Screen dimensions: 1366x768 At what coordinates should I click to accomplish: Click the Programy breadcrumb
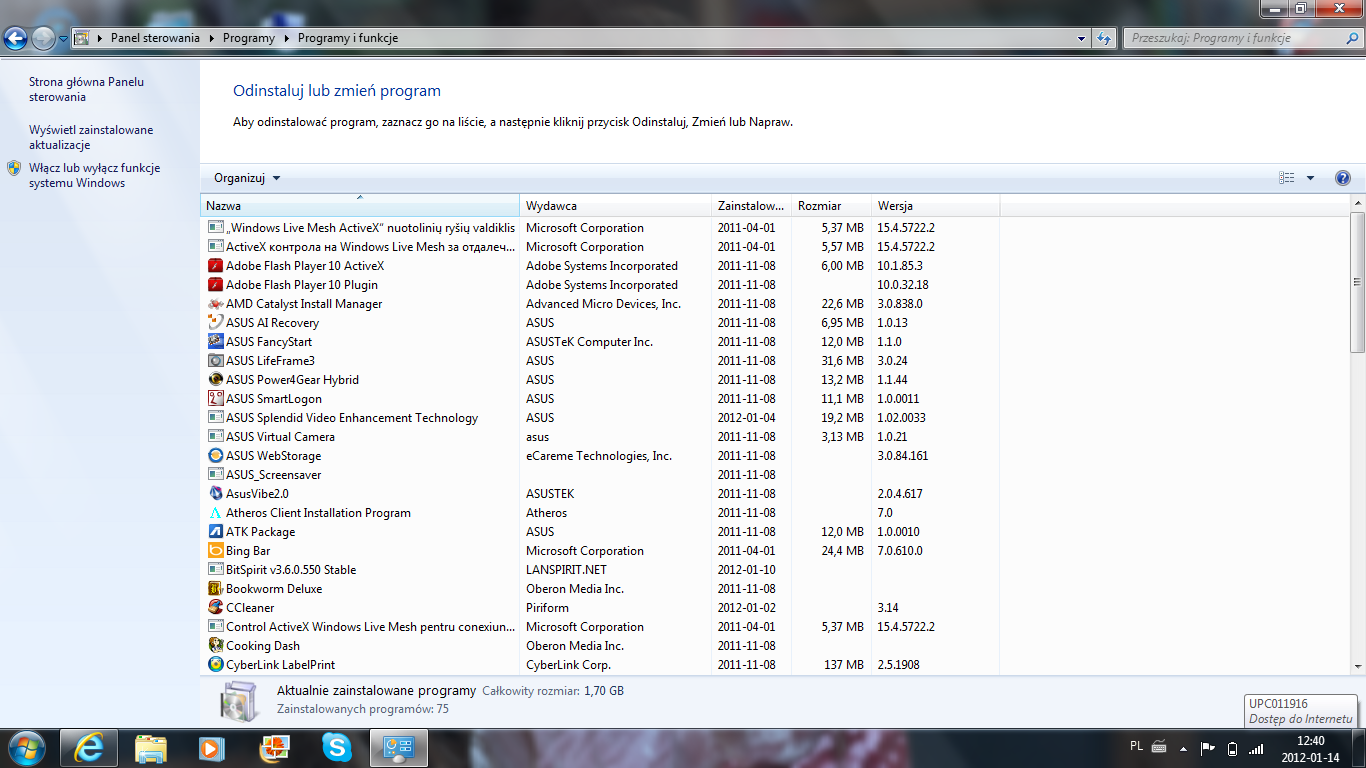coord(249,38)
